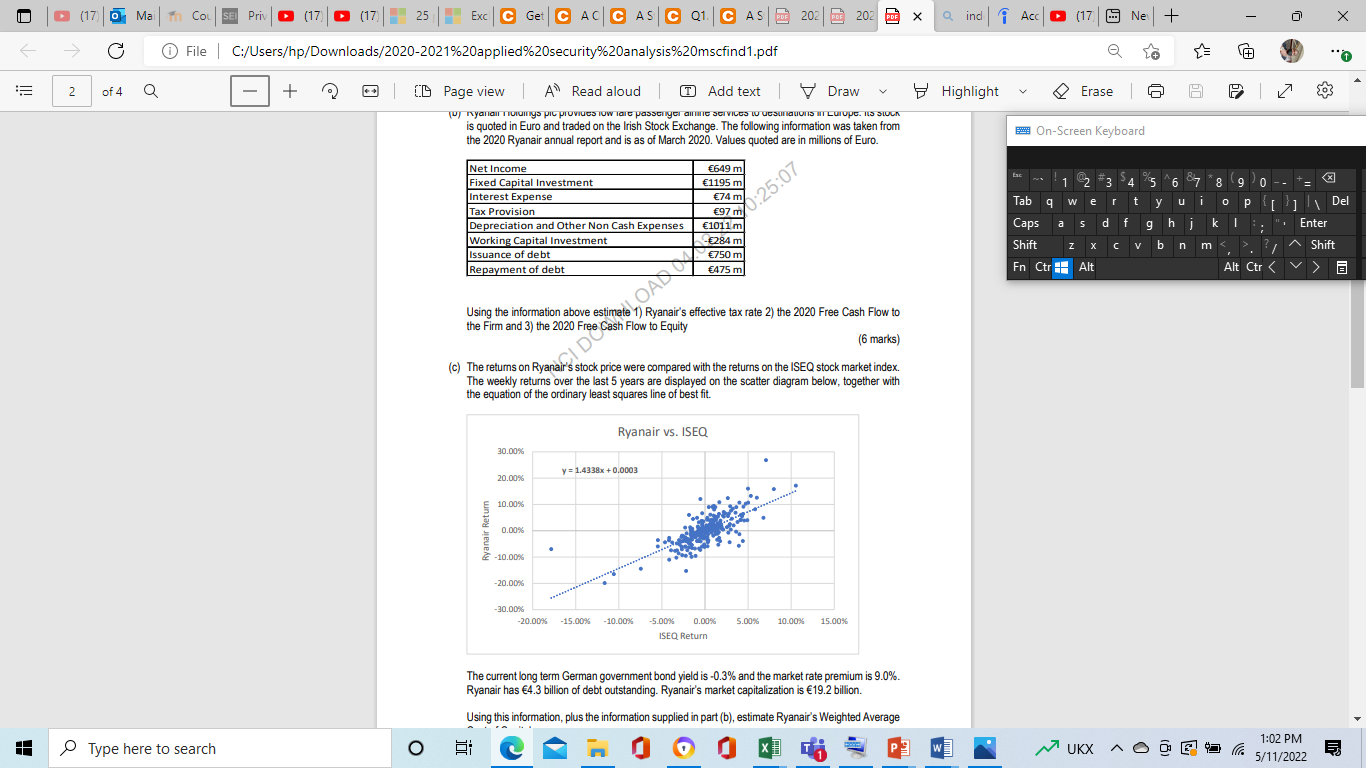Toggle left Shift on the On-Screen Keyboard
The height and width of the screenshot is (768, 1366).
coord(1025,245)
